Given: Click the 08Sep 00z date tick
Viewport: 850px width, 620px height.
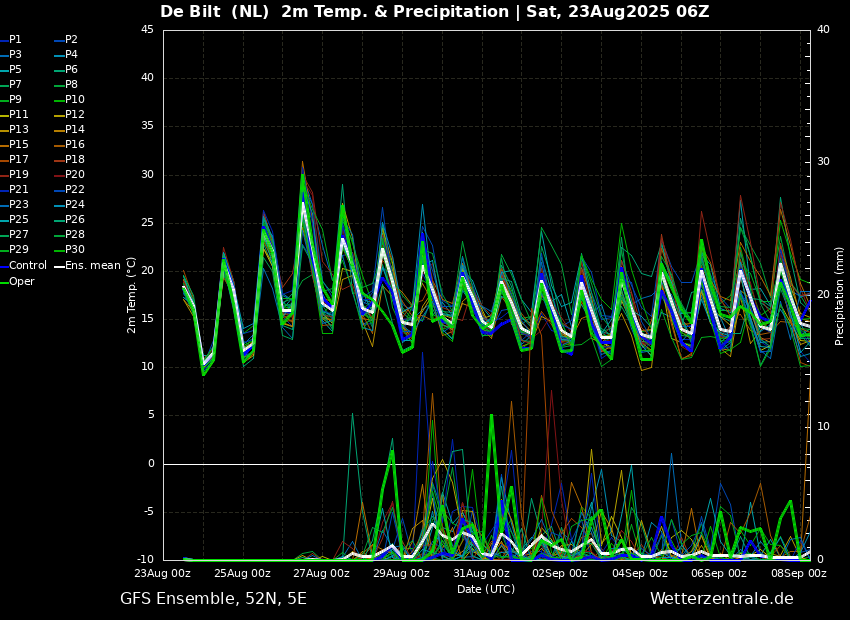Looking at the screenshot, I should 798,574.
